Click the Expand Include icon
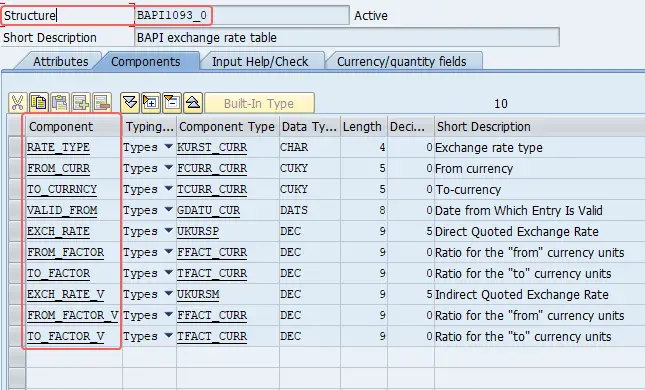This screenshot has width=645, height=390. [151, 103]
